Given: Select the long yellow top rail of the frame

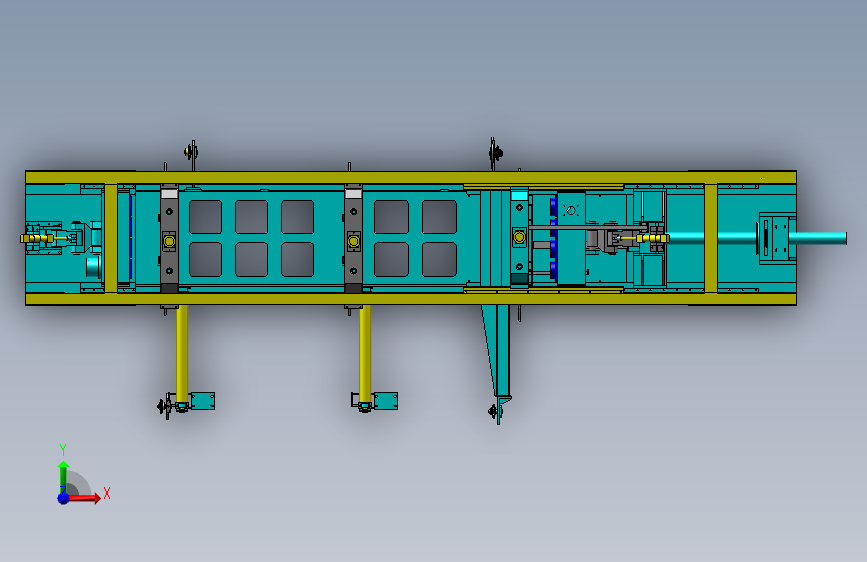Looking at the screenshot, I should pos(411,178).
